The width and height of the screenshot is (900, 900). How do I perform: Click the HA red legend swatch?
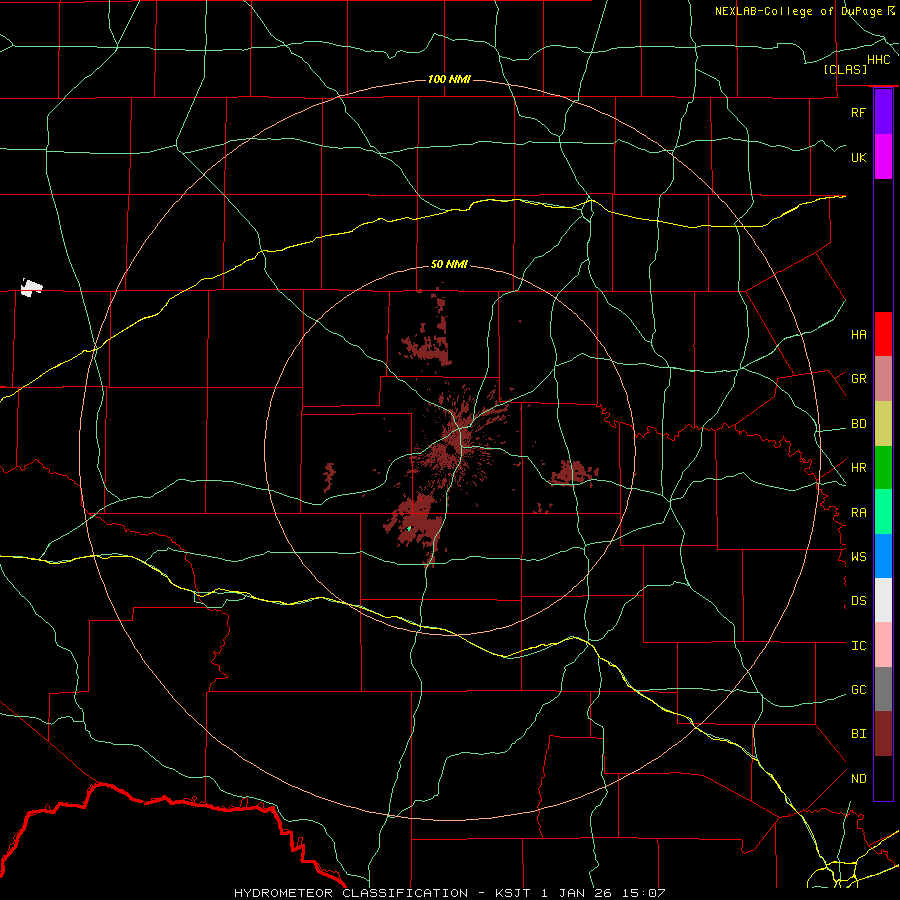coord(883,334)
